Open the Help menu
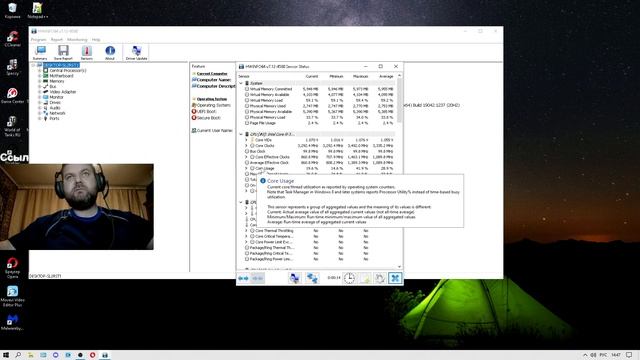 (x=96, y=40)
